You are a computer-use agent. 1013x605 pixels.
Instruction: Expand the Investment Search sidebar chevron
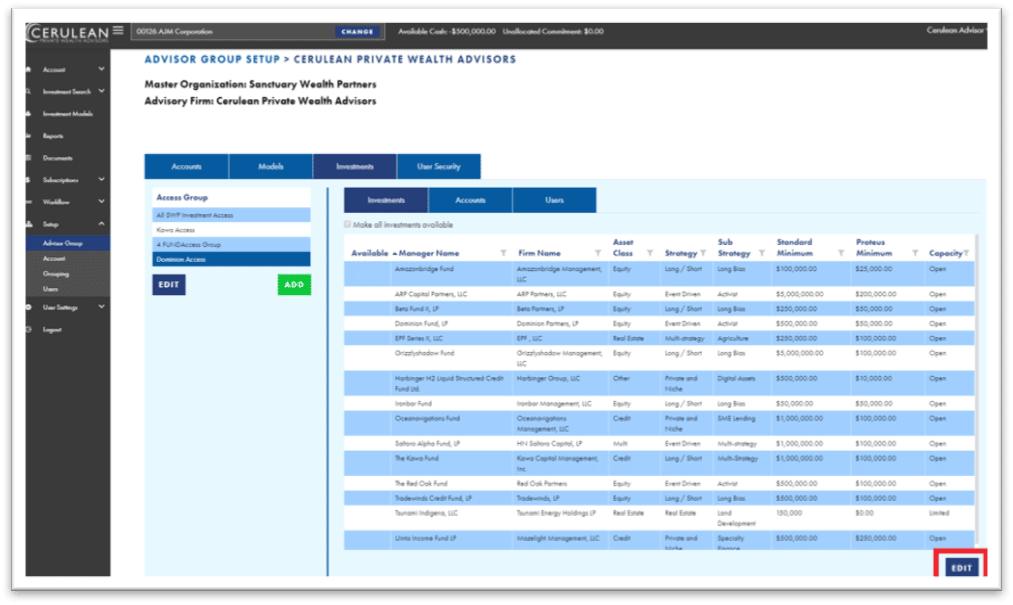101,91
